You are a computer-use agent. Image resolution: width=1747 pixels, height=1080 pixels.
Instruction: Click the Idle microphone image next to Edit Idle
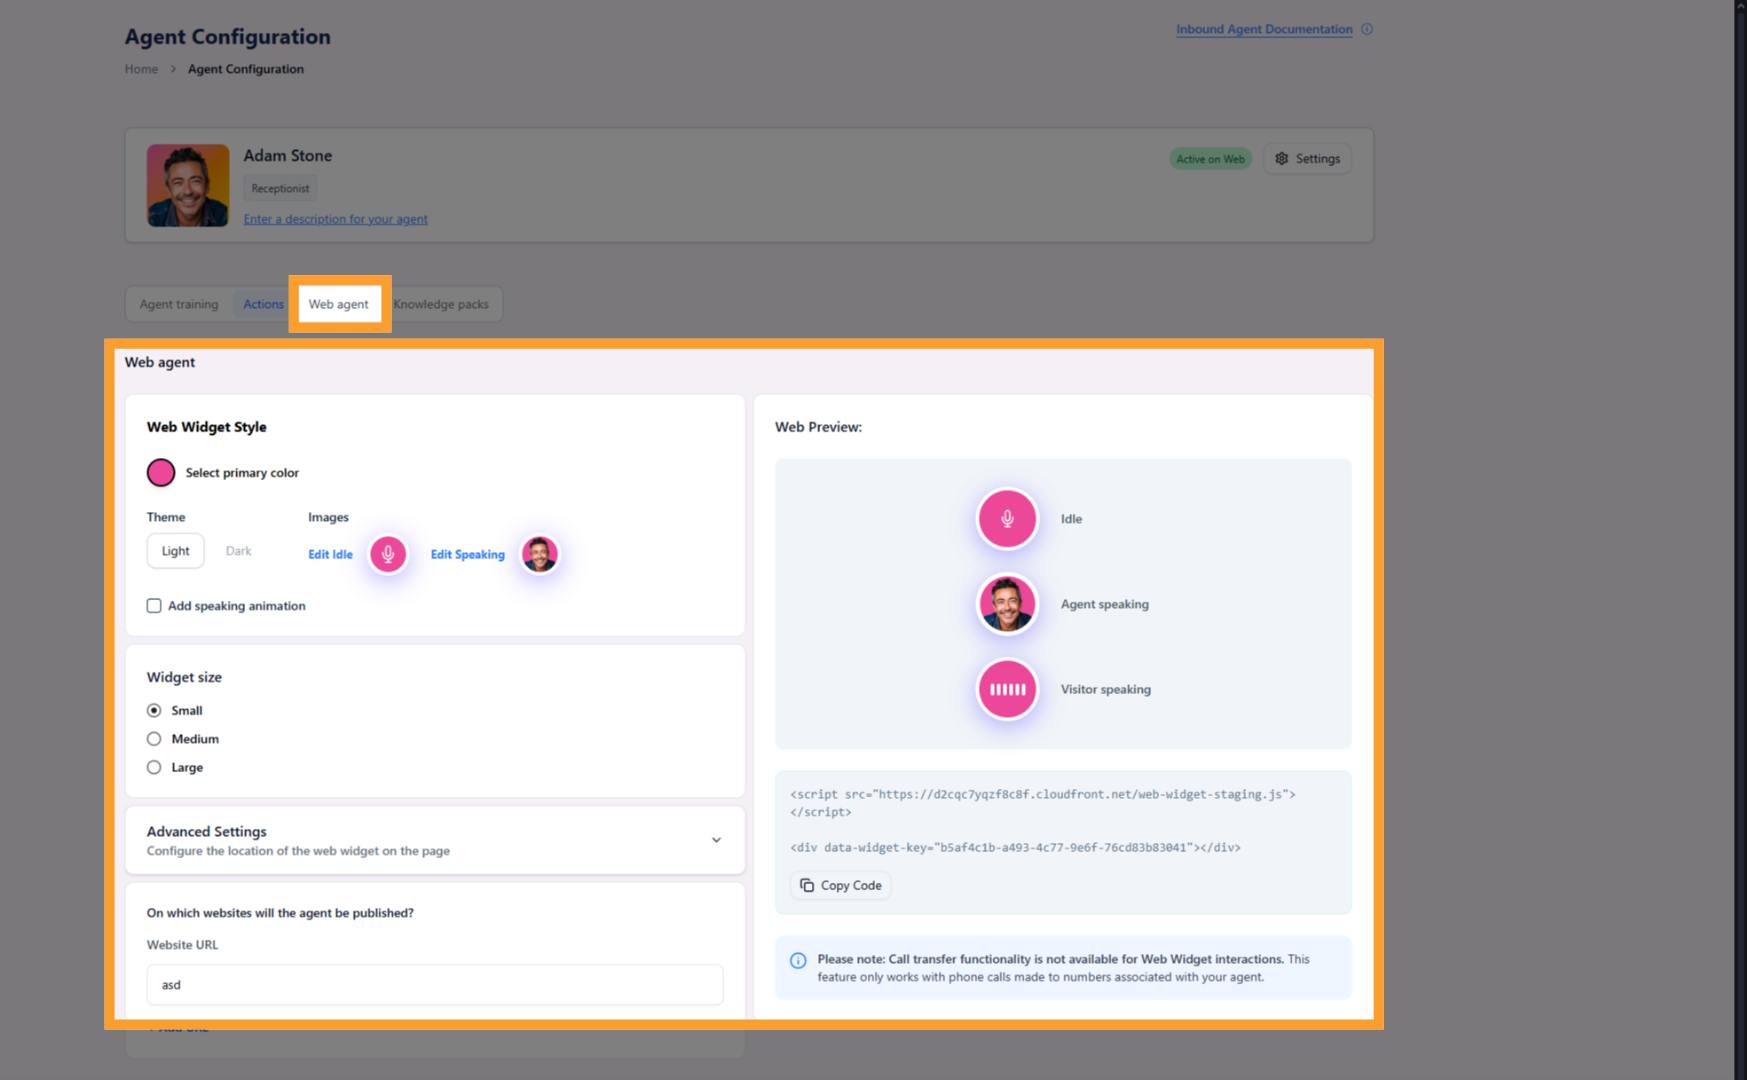[x=388, y=554]
